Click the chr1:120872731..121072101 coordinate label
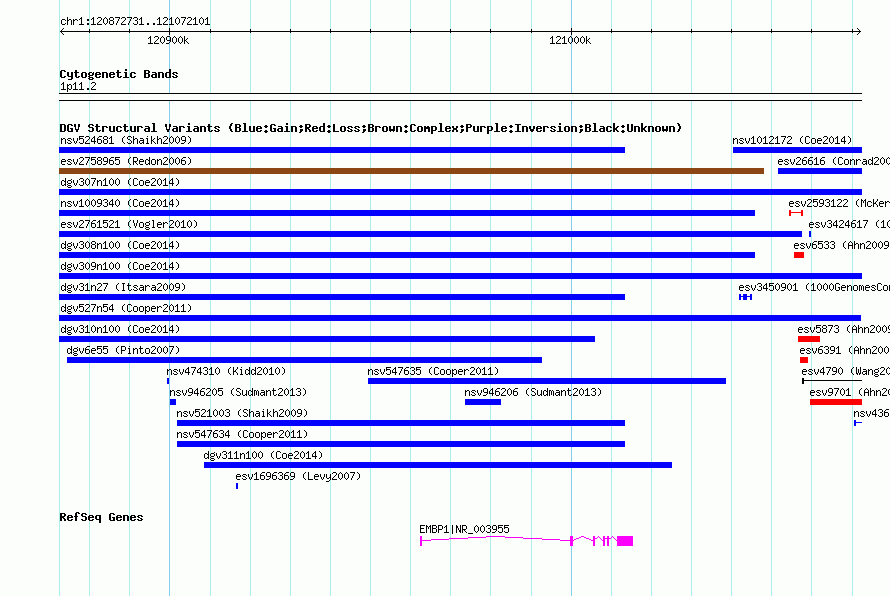Viewport: 890px width, 596px height. point(135,21)
